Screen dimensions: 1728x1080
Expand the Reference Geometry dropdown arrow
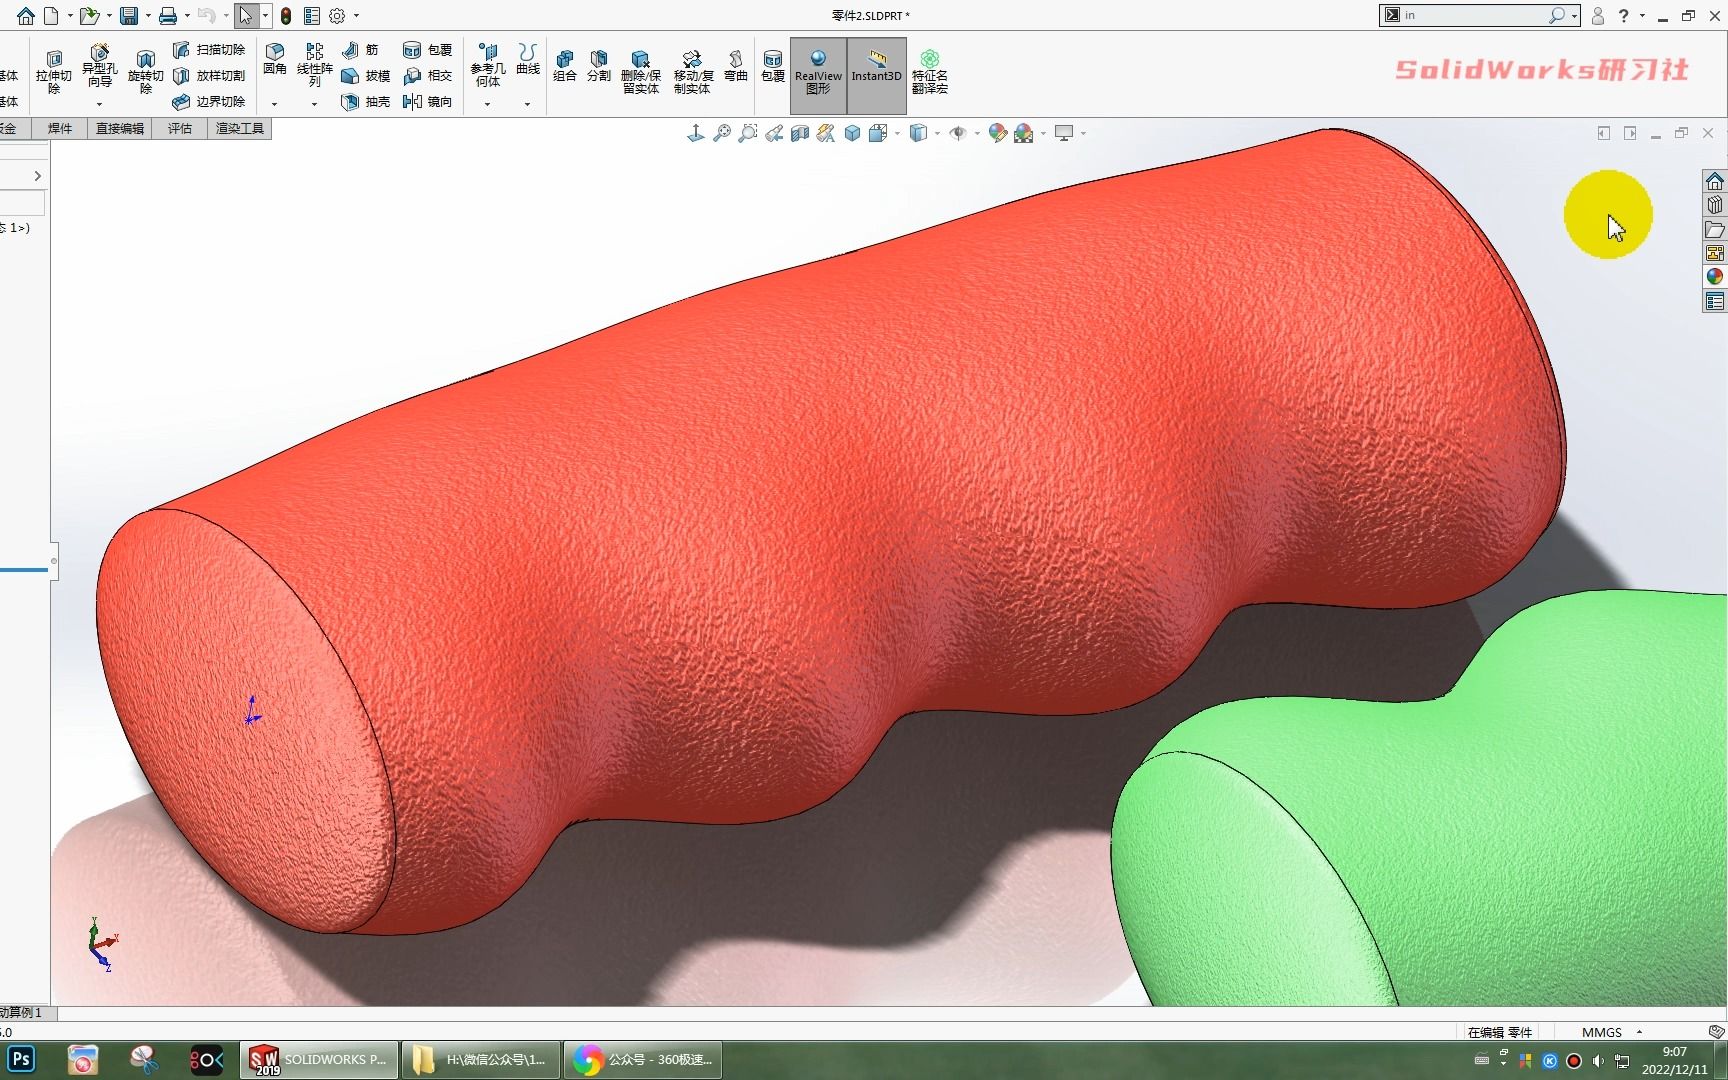tap(487, 104)
